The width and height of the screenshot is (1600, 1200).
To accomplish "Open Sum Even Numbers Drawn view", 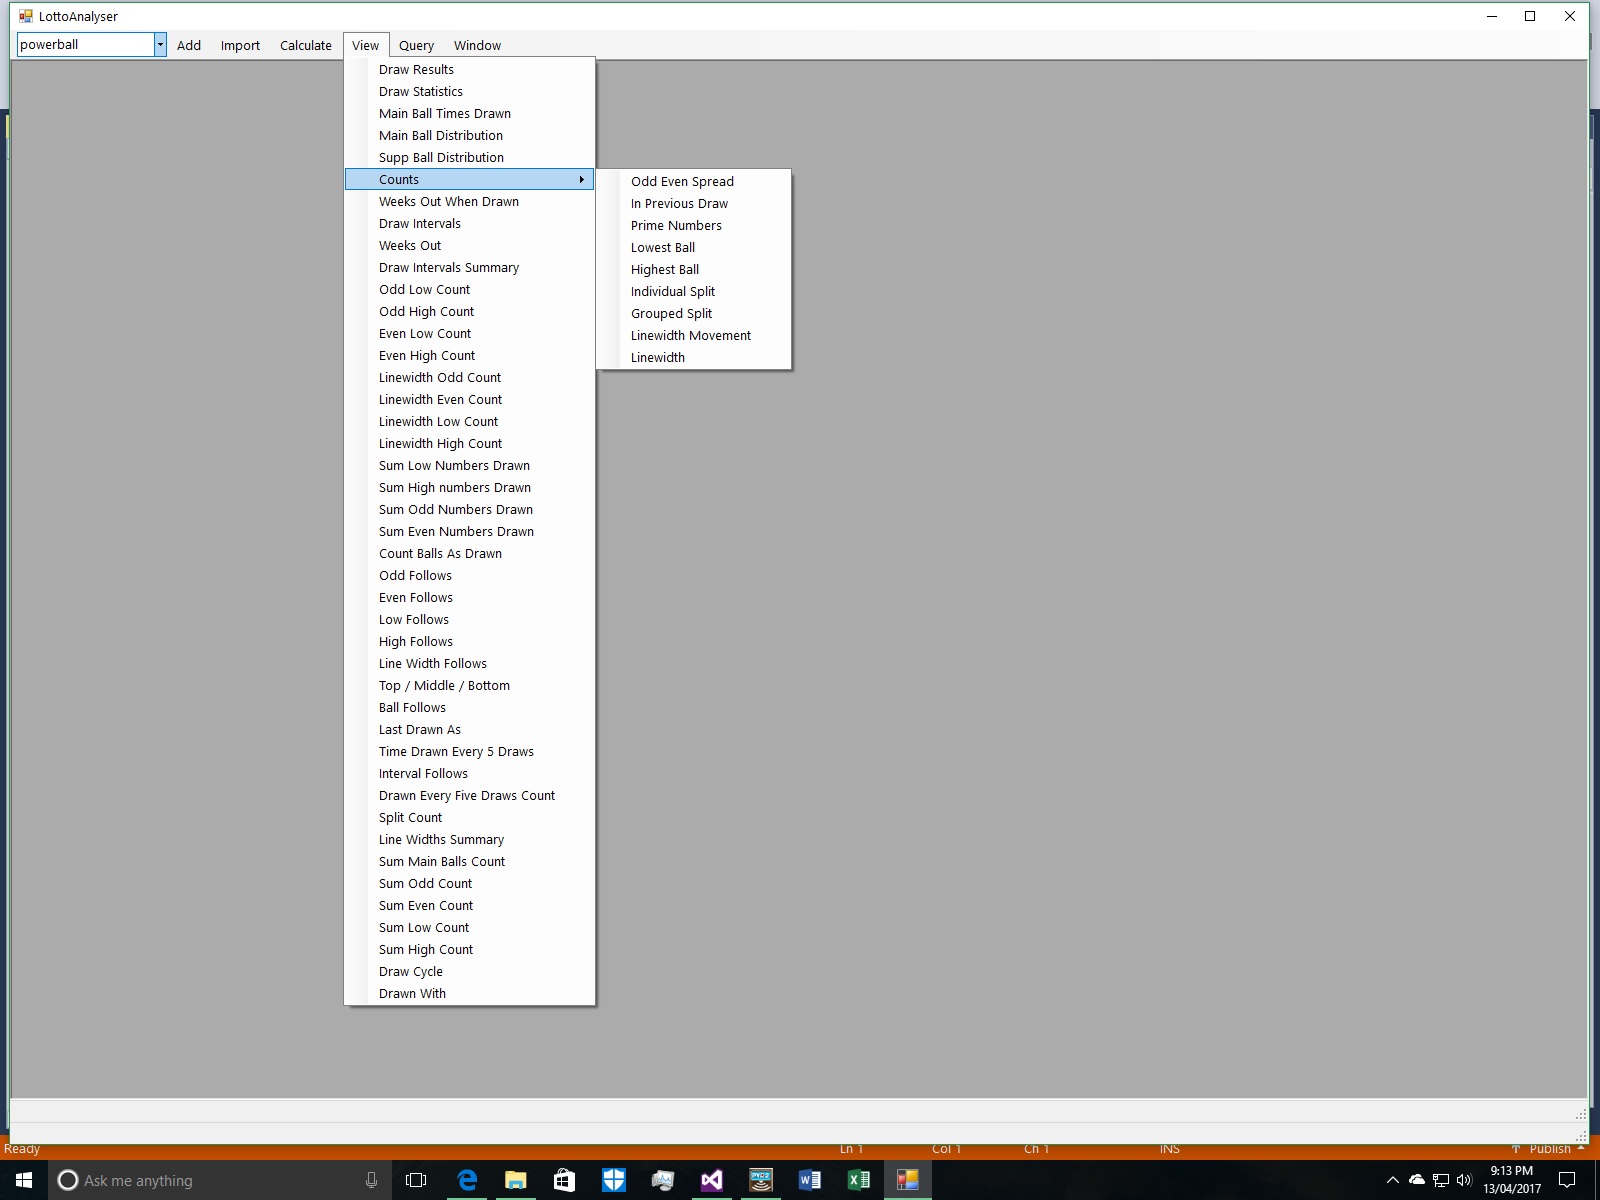I will click(x=469, y=531).
